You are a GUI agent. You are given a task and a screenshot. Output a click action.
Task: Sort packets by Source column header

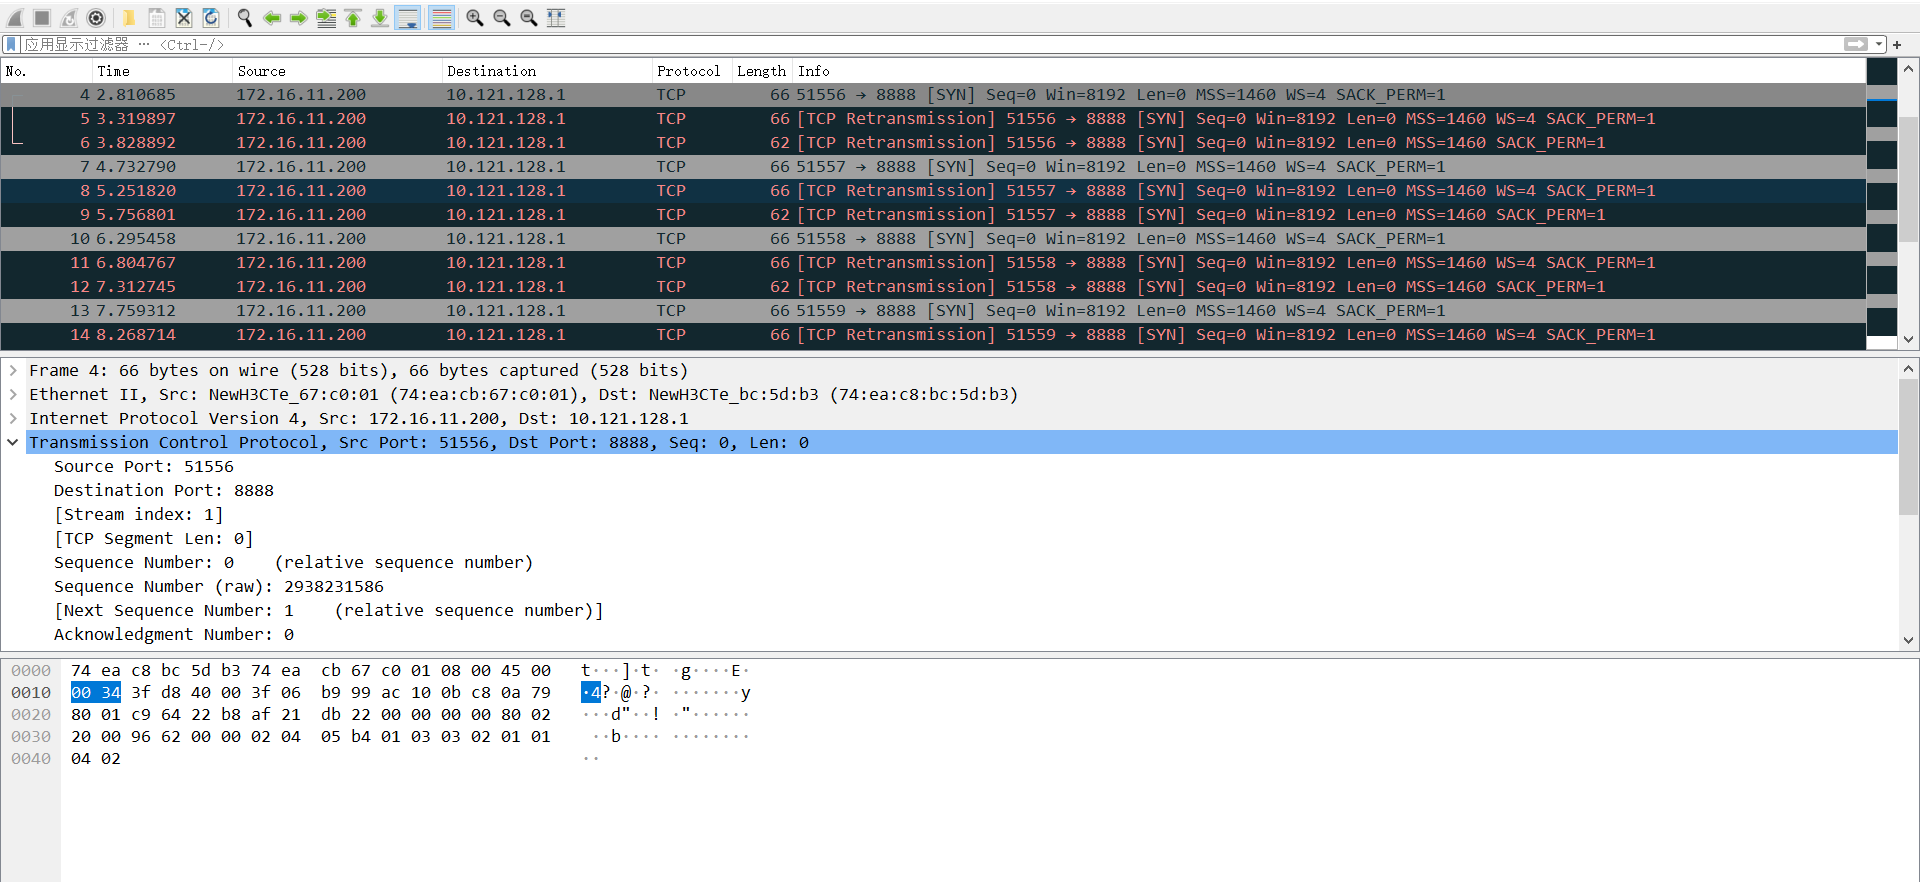[337, 71]
